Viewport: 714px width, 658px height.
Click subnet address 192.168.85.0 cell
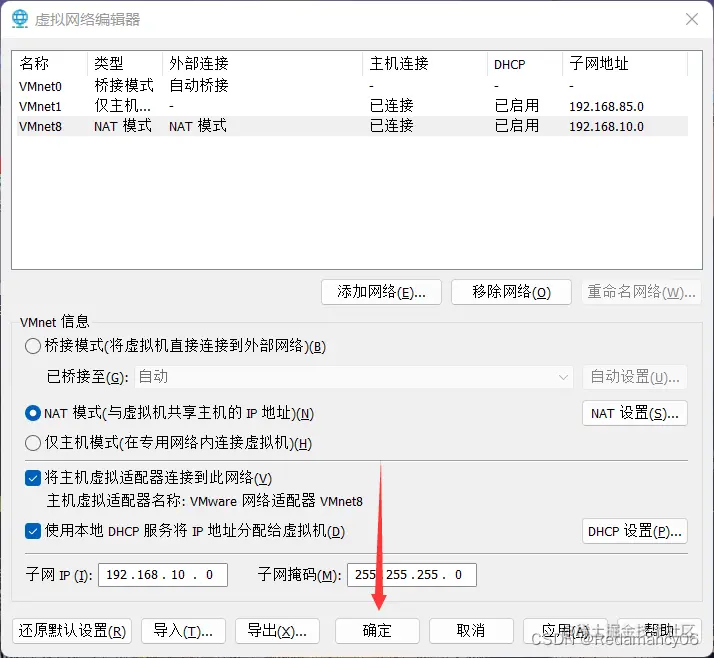click(607, 107)
